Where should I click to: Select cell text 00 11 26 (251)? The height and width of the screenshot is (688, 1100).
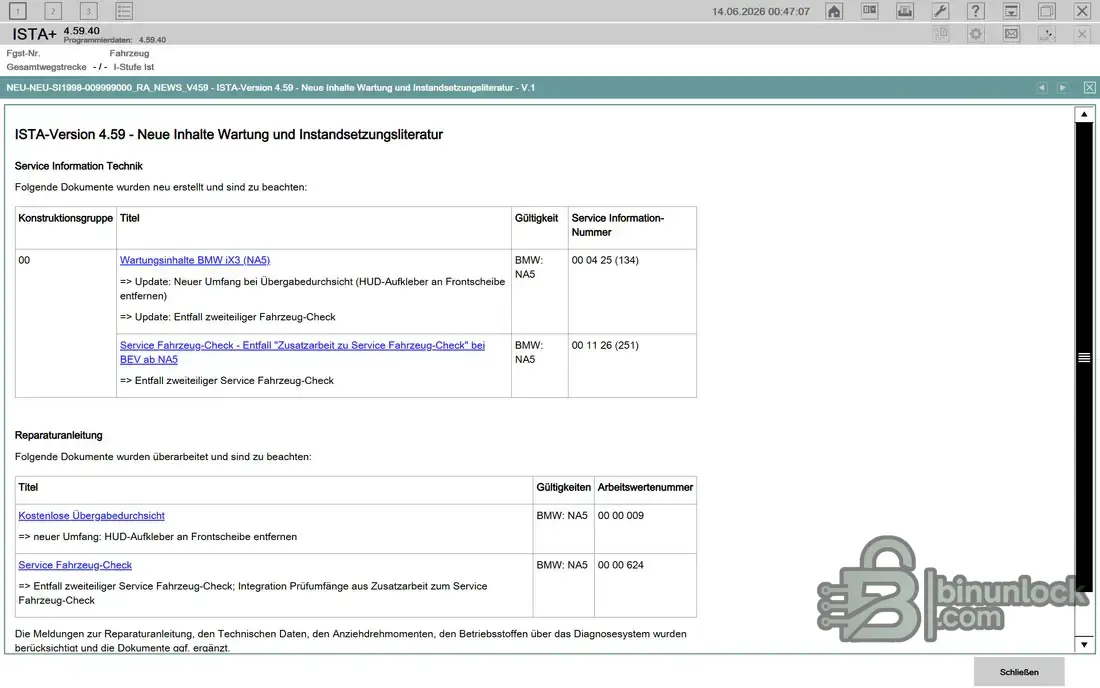(x=605, y=345)
